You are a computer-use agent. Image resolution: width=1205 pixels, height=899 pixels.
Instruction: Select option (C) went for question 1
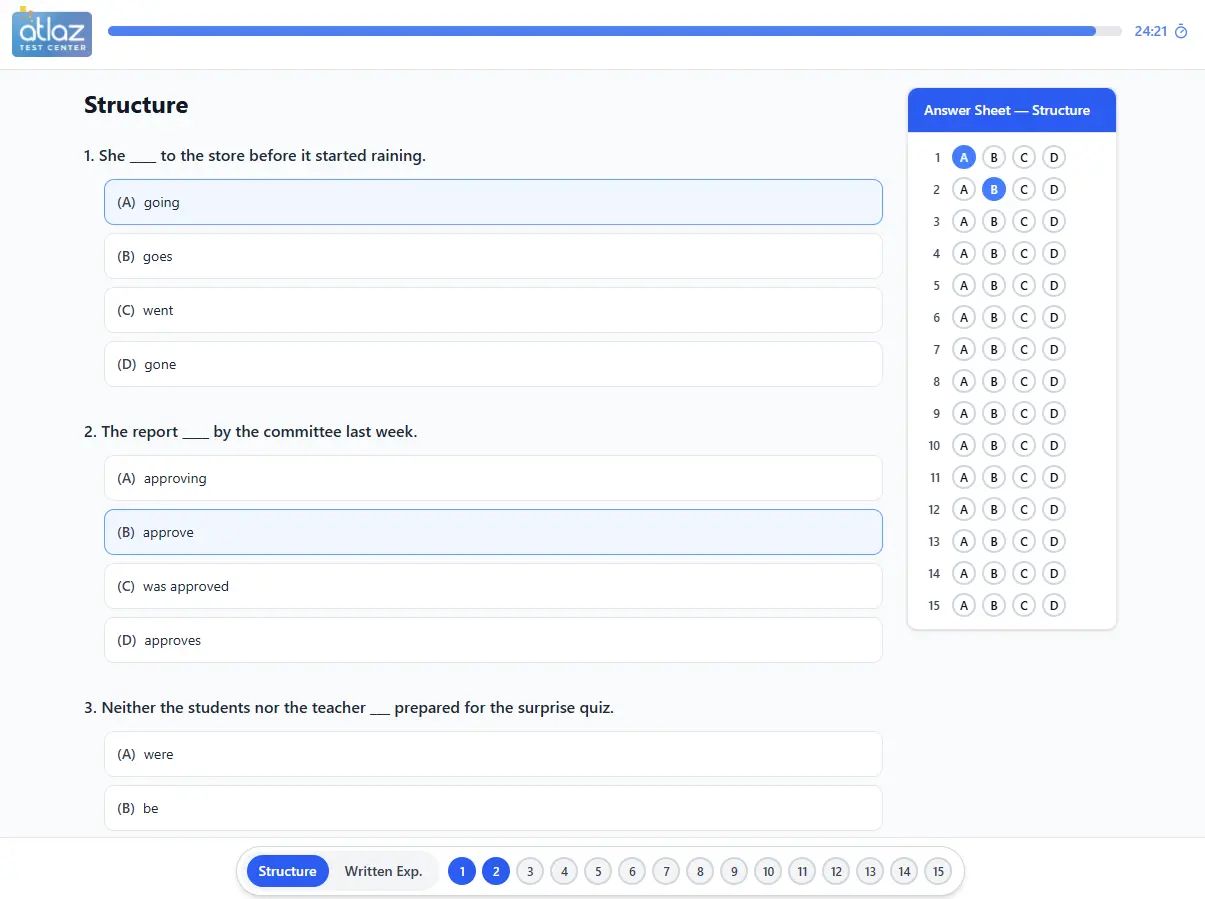493,310
